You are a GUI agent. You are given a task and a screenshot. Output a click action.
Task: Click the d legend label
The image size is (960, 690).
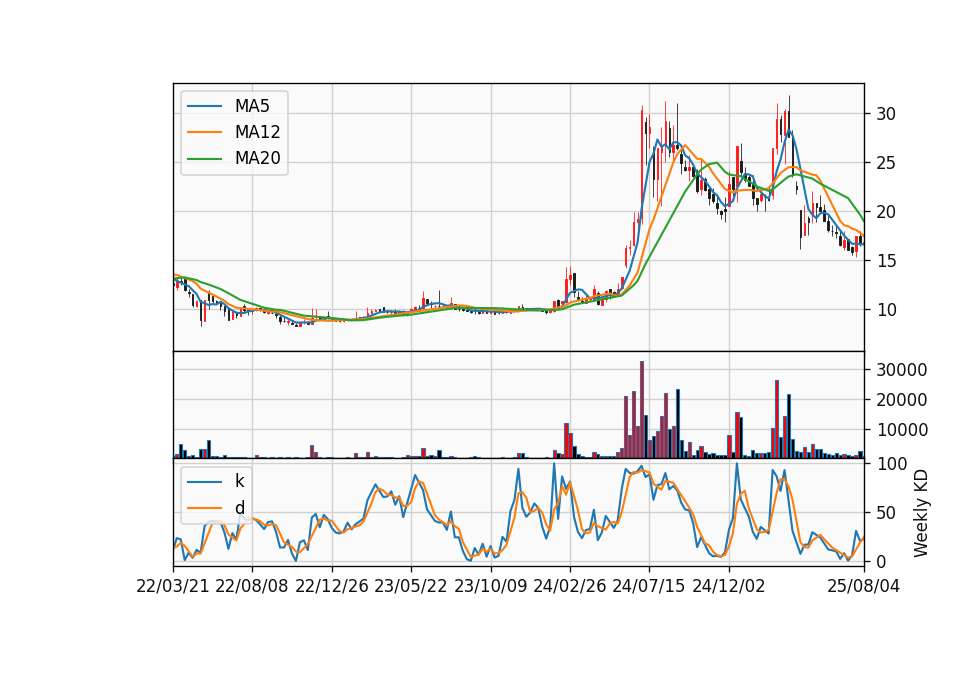pyautogui.click(x=239, y=508)
